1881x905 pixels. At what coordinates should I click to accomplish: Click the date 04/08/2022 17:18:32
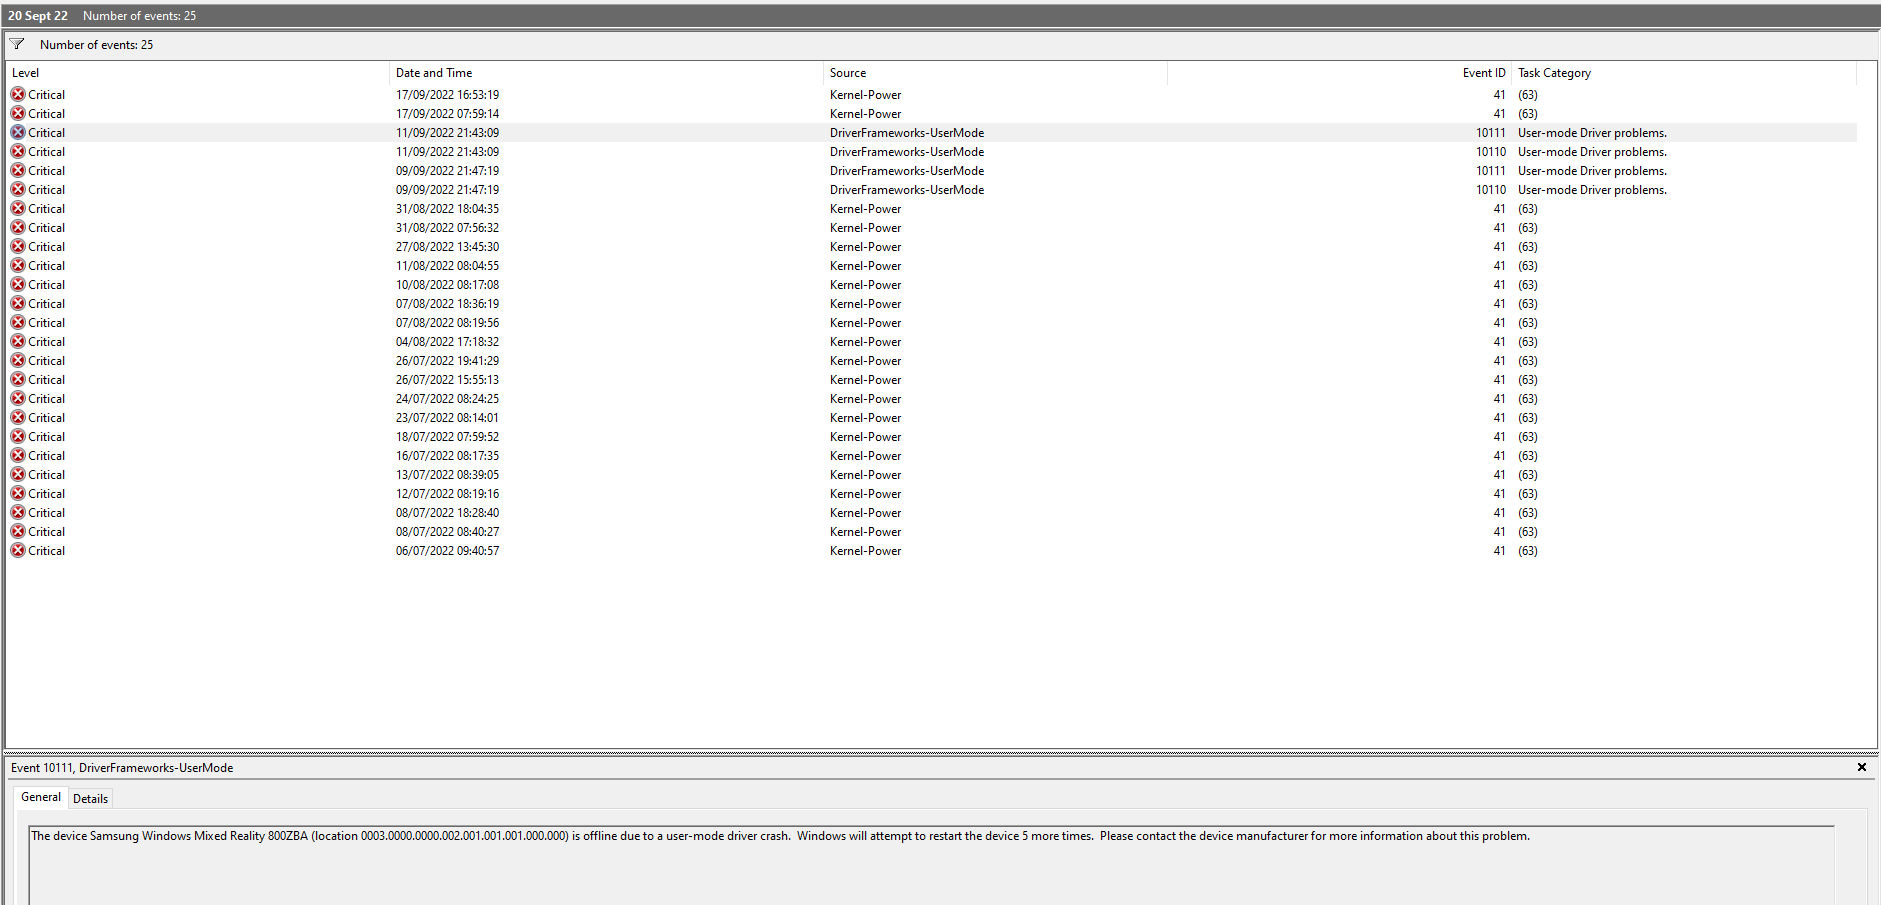(447, 342)
